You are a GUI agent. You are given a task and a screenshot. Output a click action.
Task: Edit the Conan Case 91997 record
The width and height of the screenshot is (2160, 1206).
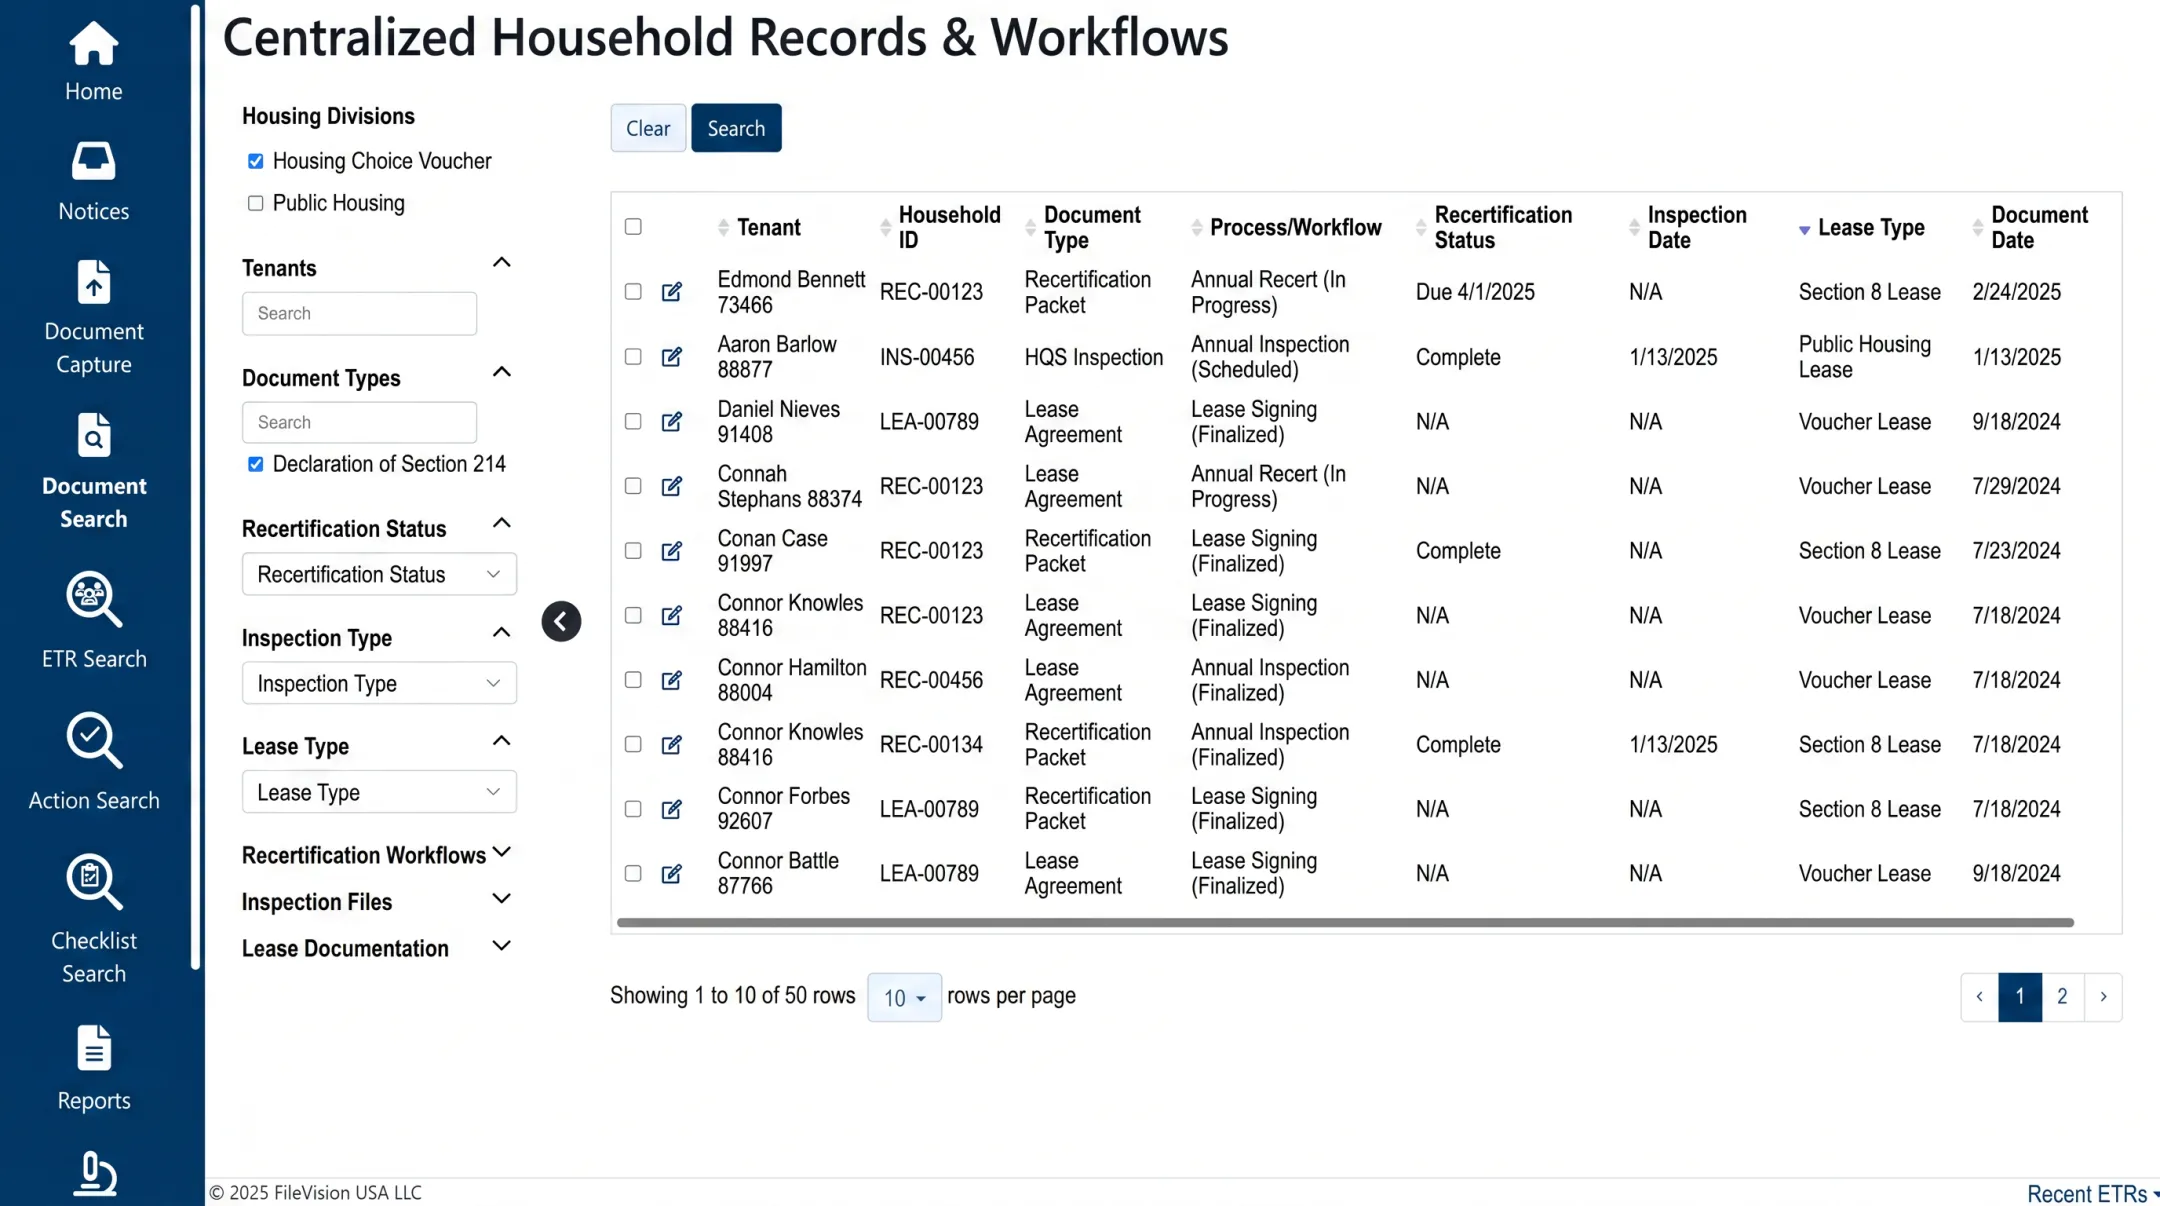[x=672, y=551]
